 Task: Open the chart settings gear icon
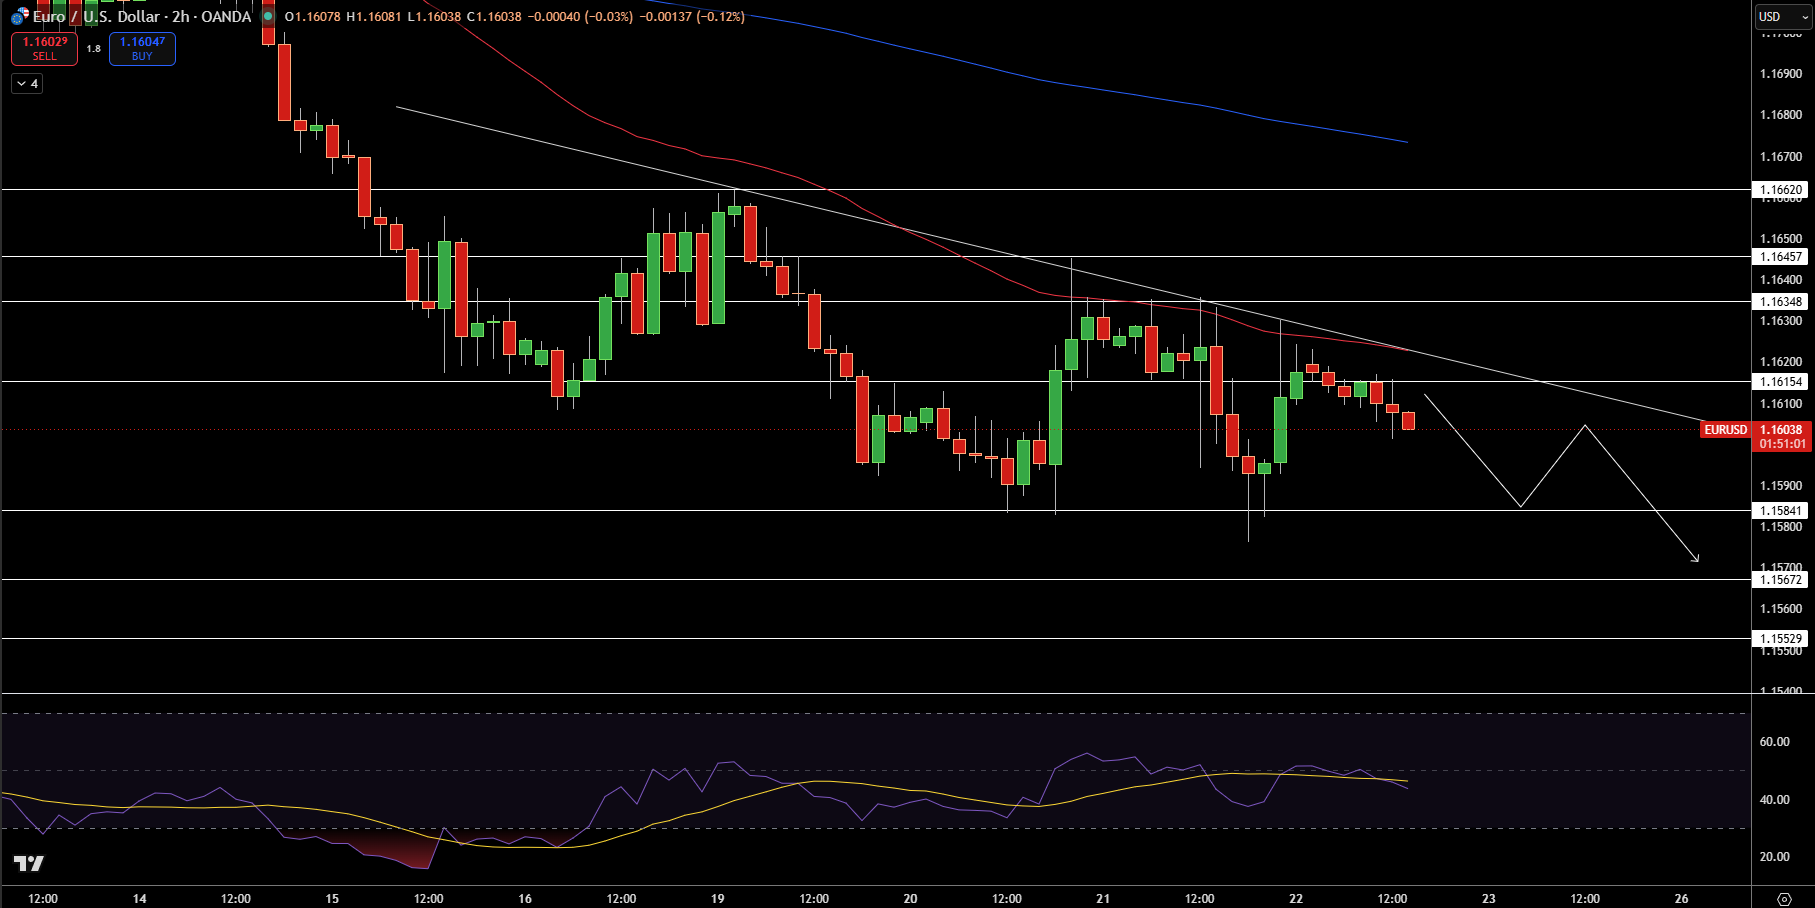[1784, 898]
